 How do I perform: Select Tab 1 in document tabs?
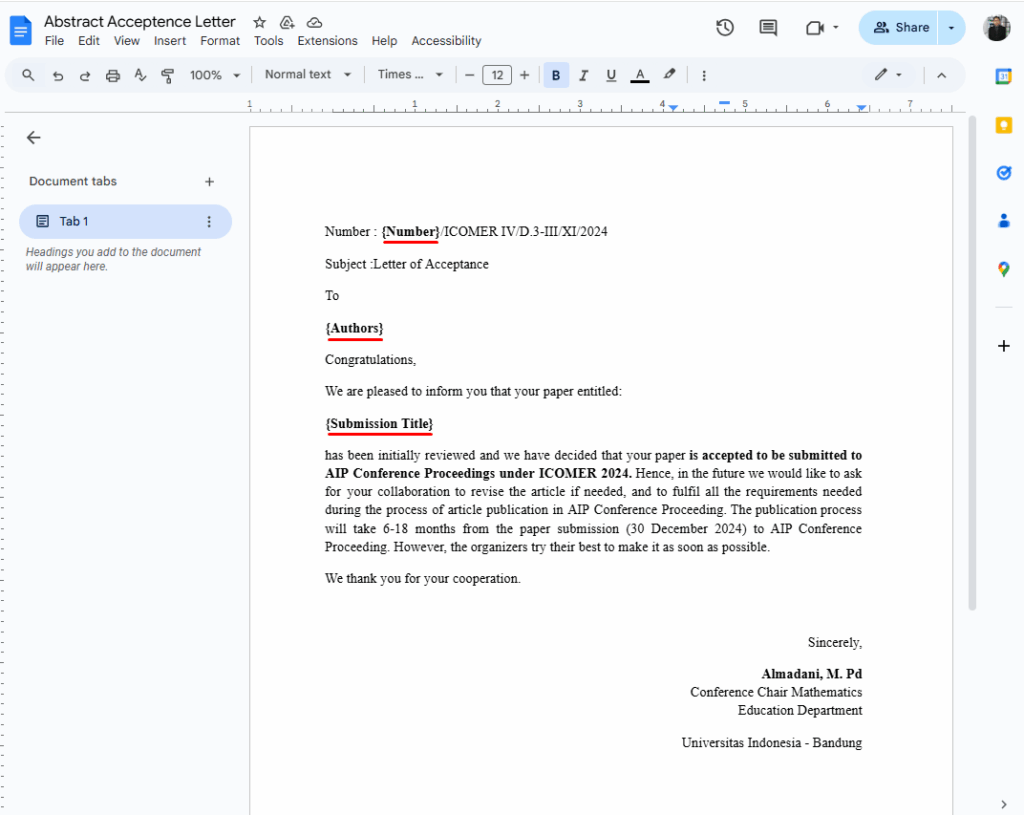(125, 221)
